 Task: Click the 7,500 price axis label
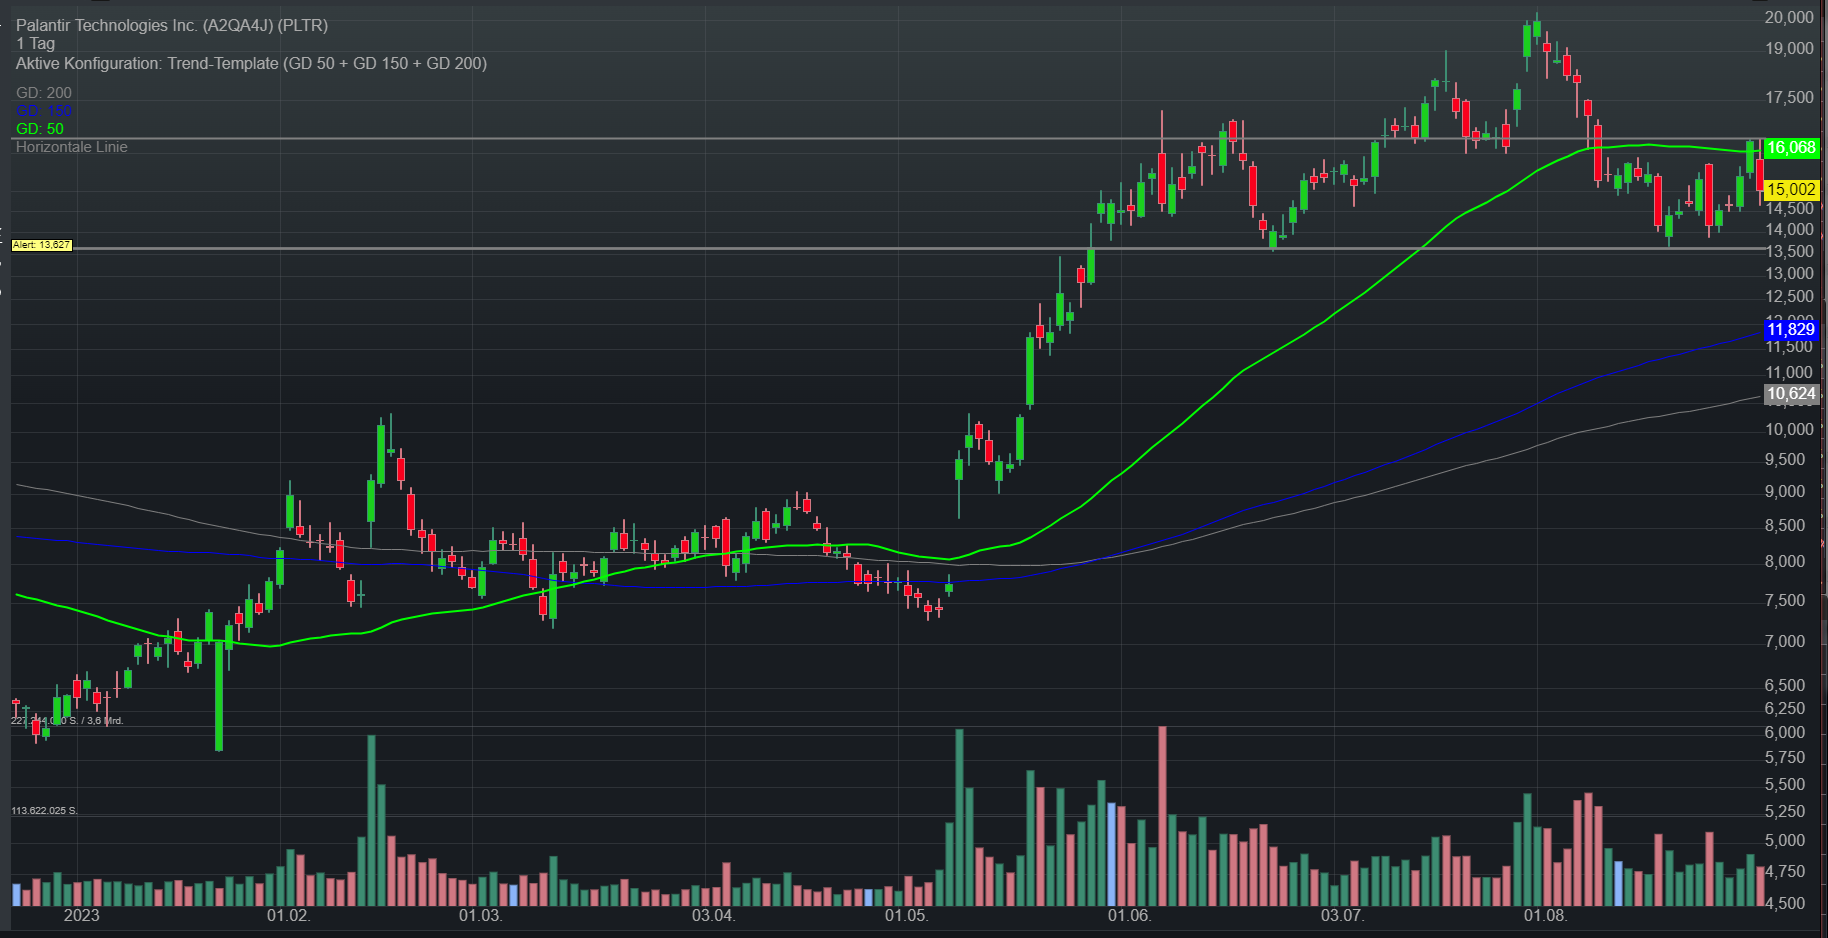pos(1785,600)
